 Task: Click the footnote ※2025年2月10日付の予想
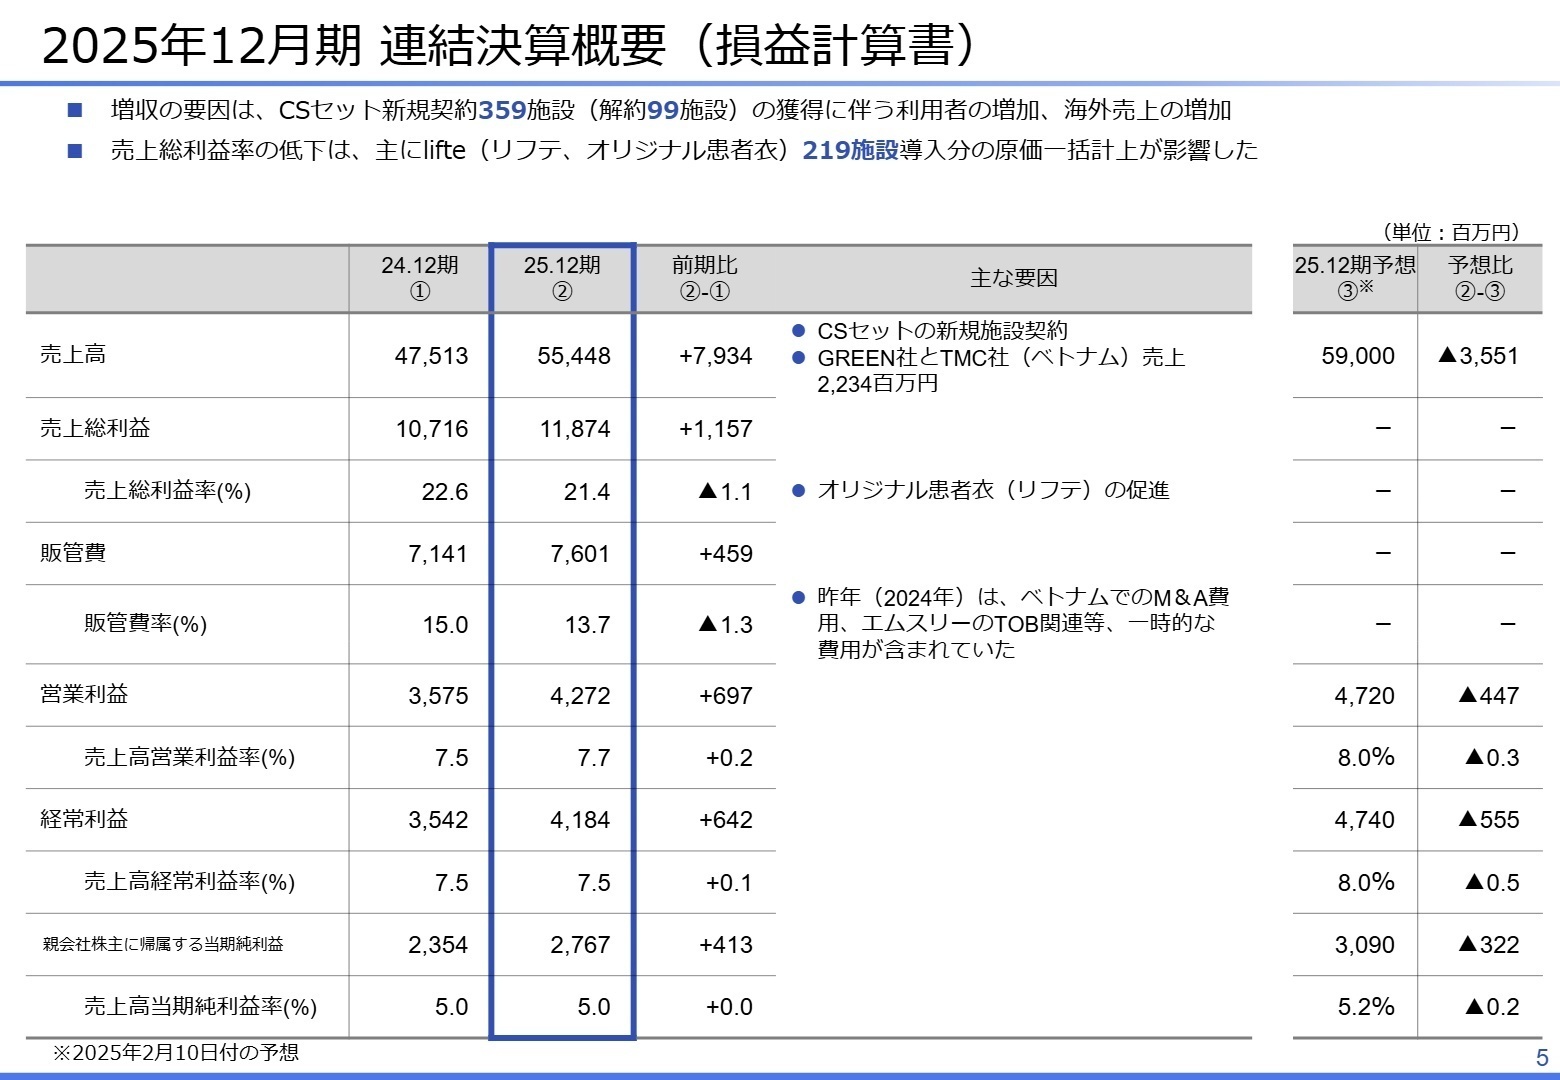point(178,1052)
